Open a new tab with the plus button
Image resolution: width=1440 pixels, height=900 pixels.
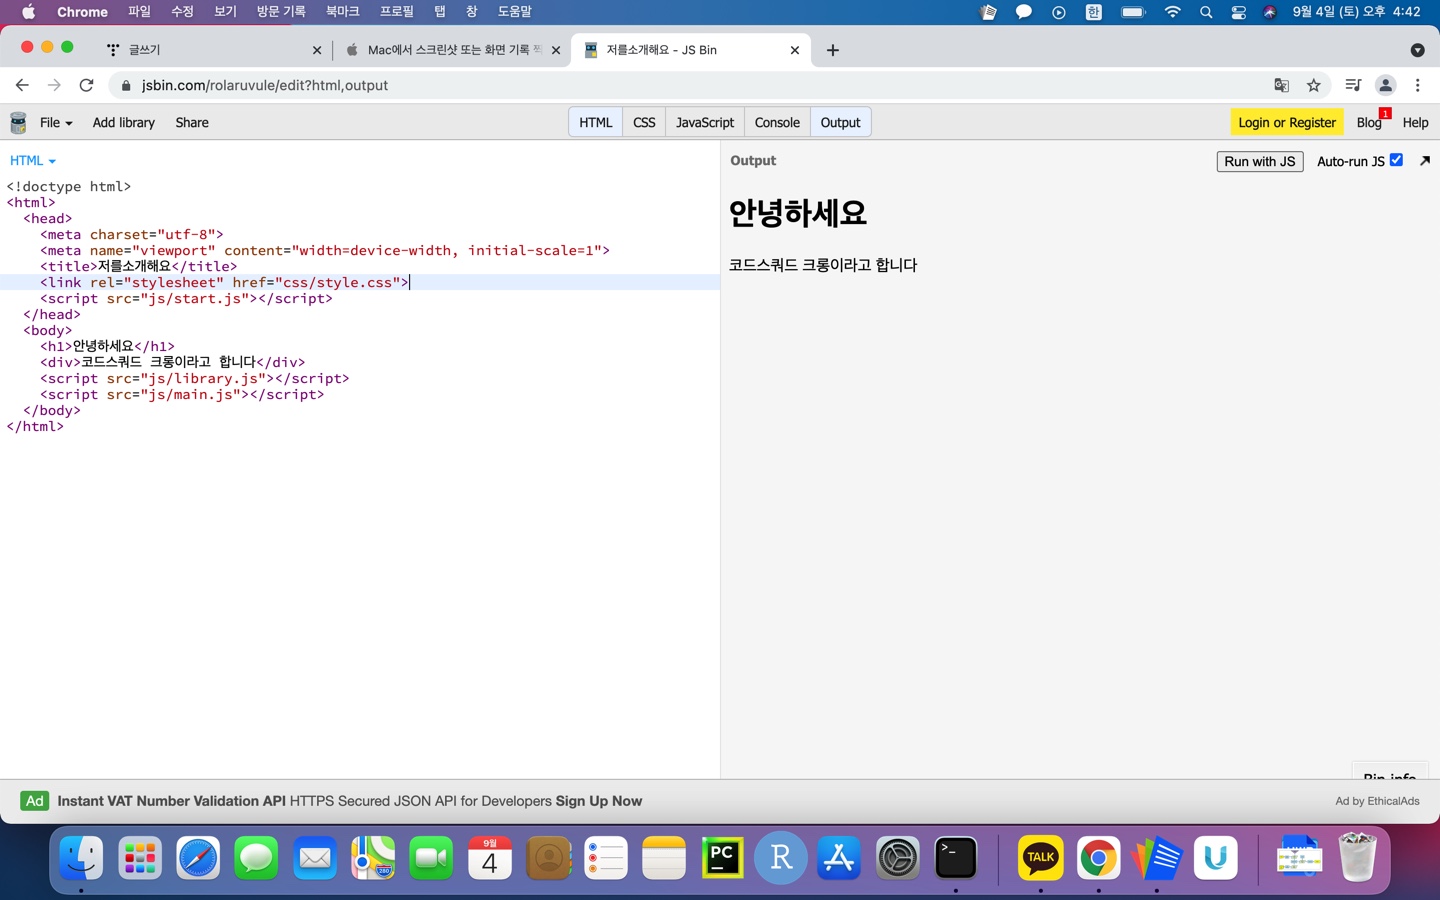[833, 50]
